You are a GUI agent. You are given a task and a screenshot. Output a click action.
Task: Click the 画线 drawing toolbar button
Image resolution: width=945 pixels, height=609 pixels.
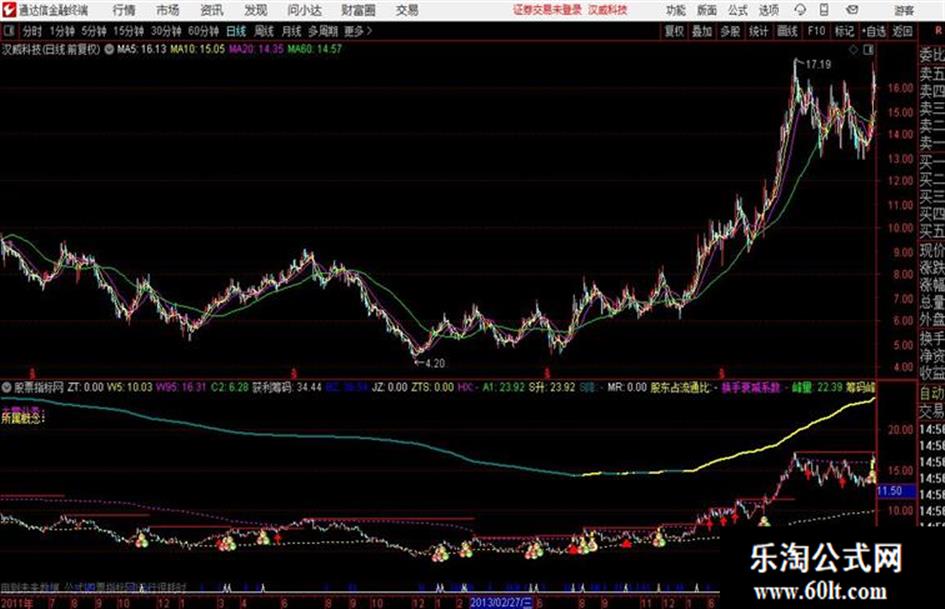pos(787,31)
